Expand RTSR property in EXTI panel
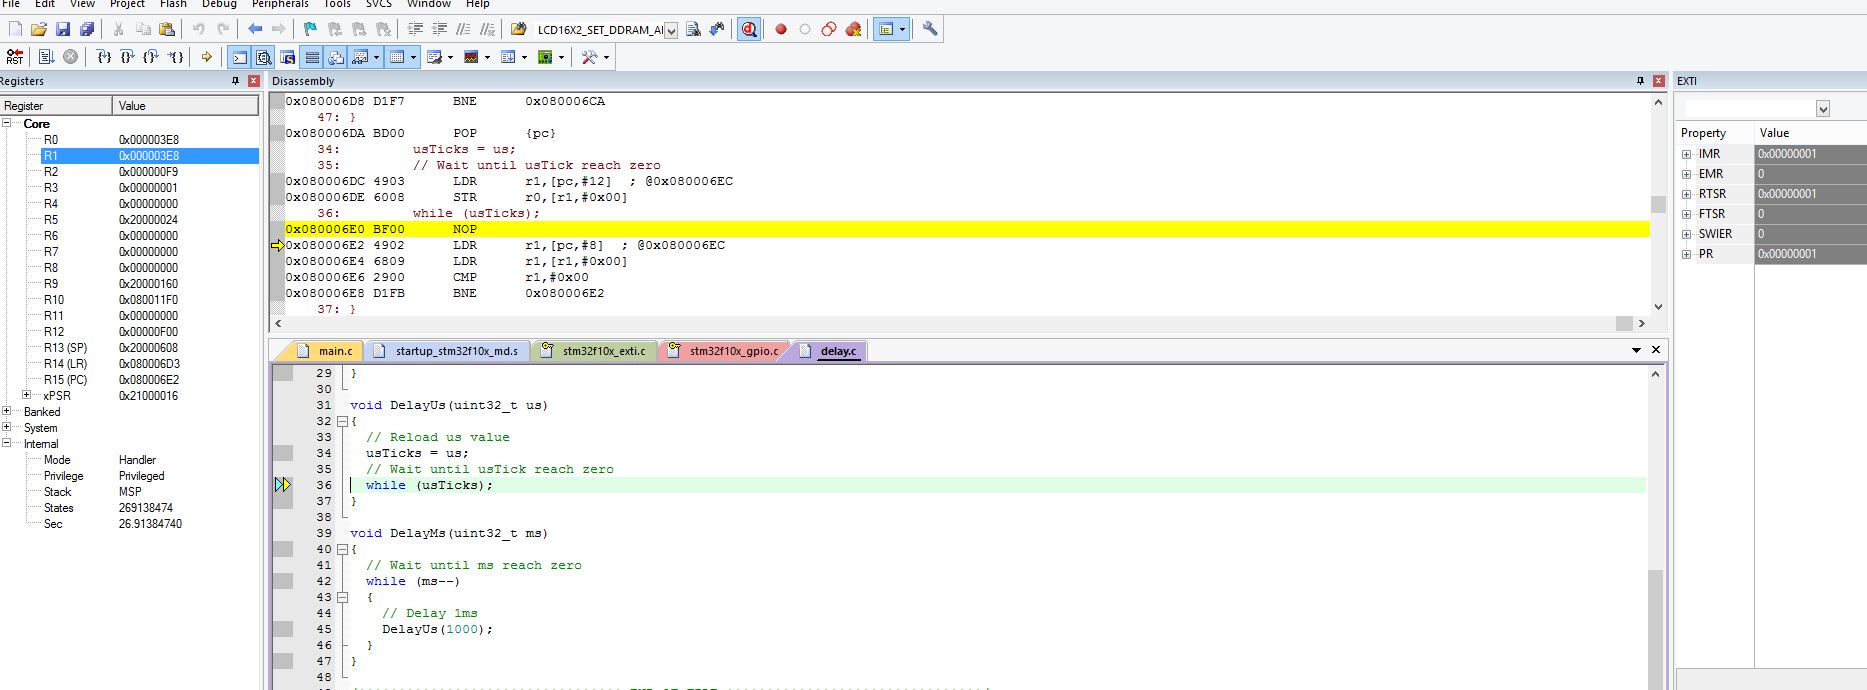 [1686, 194]
